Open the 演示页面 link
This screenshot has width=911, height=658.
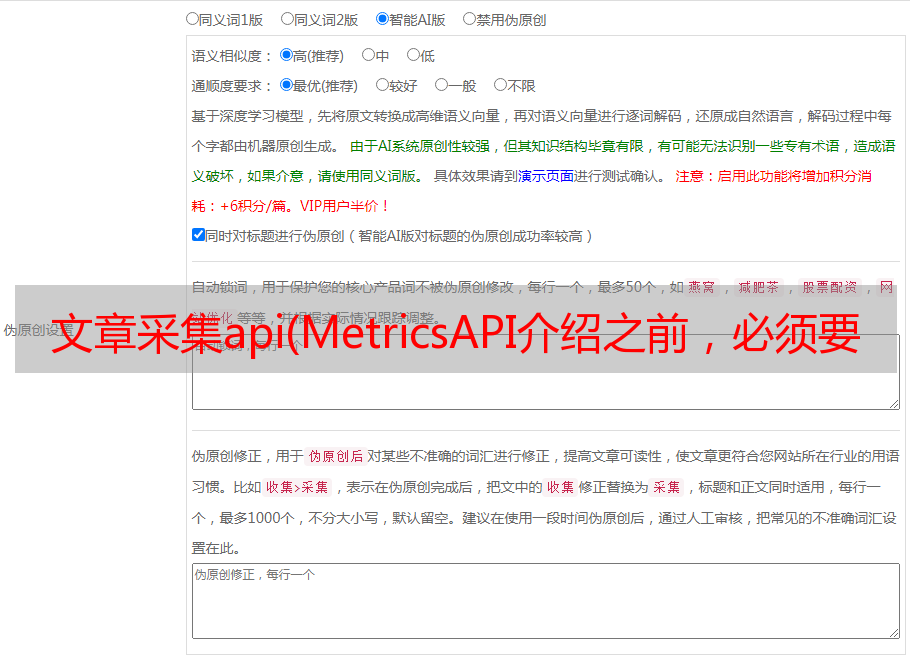click(545, 176)
